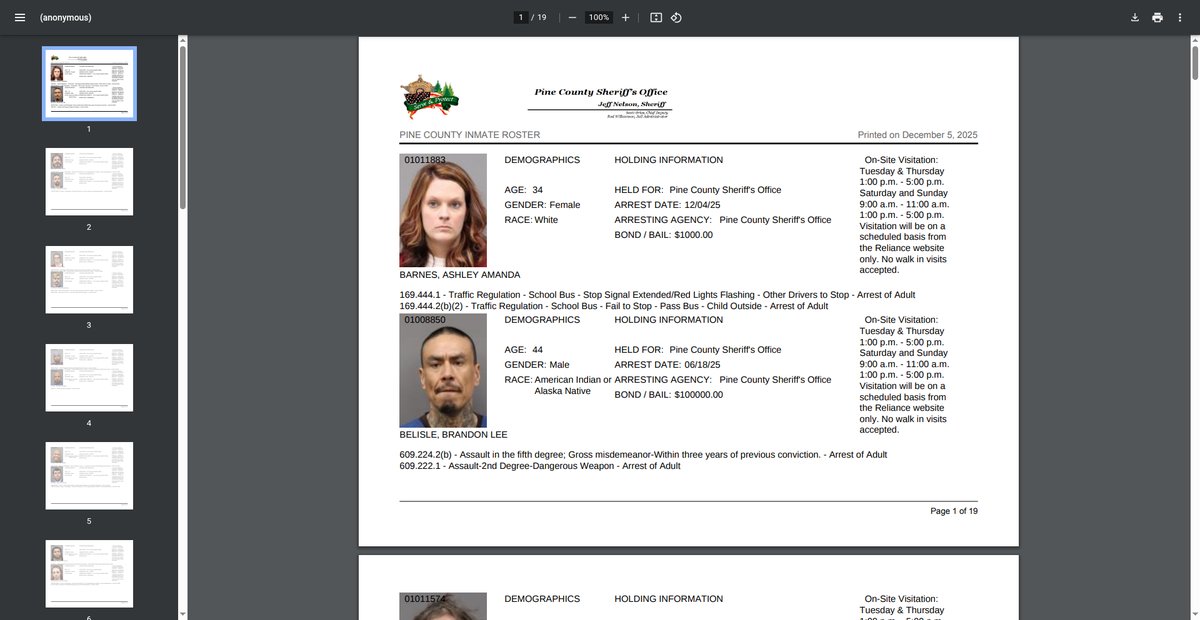1200x620 pixels.
Task: Rotate the document counterclockwise
Action: click(x=676, y=17)
